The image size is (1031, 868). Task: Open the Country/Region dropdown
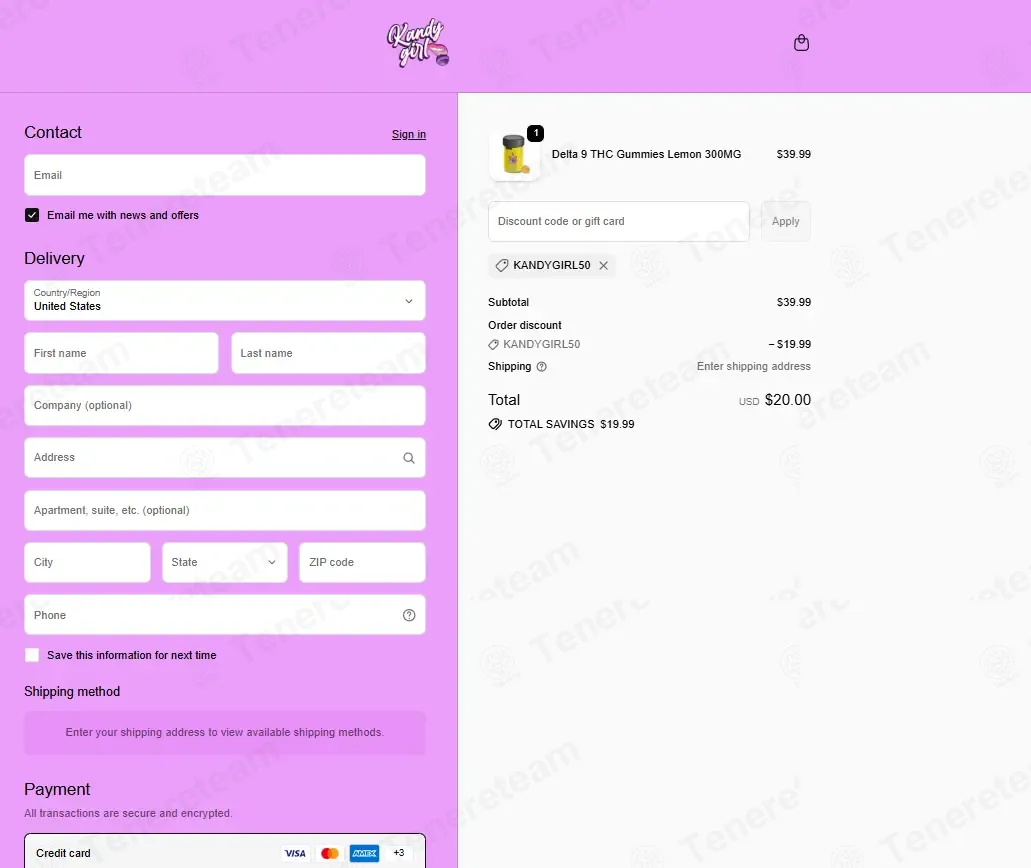click(x=225, y=301)
